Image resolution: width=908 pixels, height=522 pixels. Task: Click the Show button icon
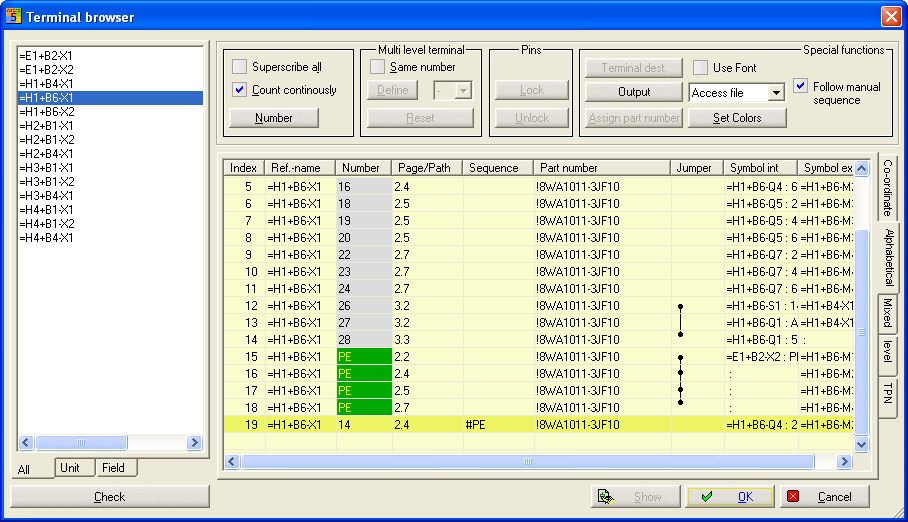pos(606,497)
